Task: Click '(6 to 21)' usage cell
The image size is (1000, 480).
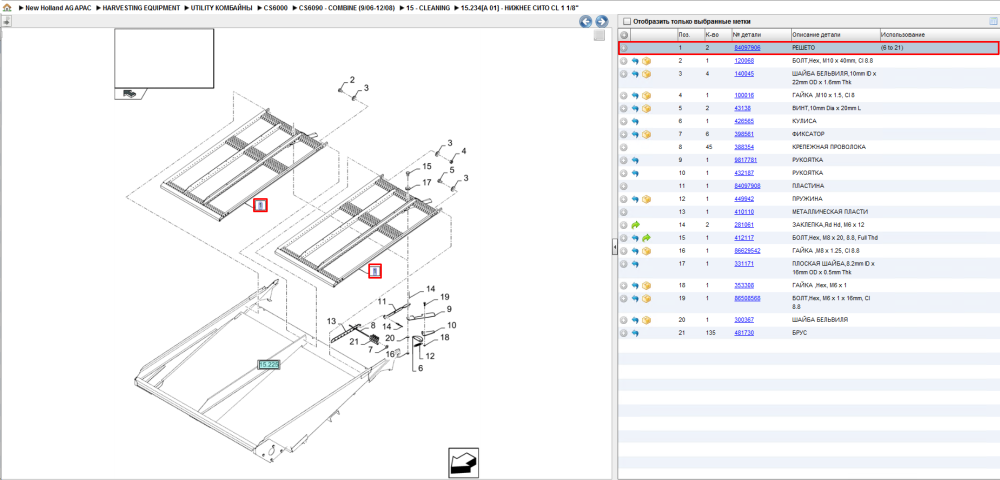Action: 892,48
